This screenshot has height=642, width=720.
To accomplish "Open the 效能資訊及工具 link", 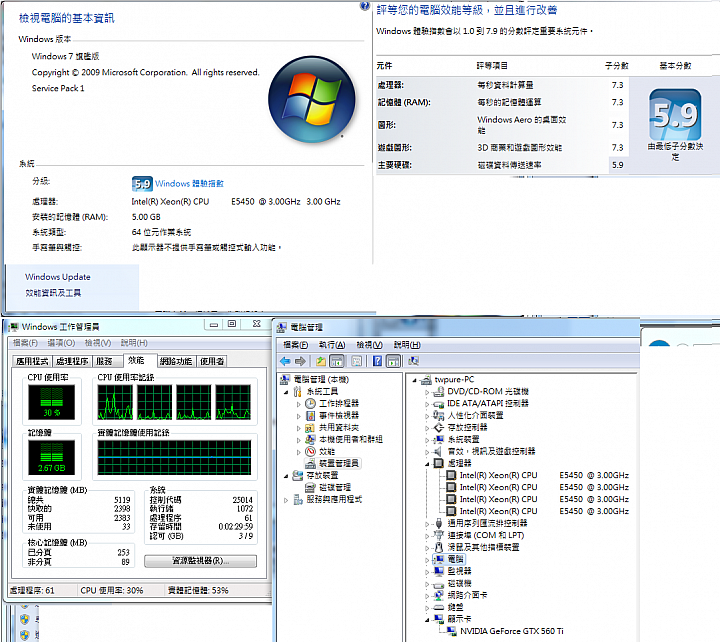I will pyautogui.click(x=53, y=293).
